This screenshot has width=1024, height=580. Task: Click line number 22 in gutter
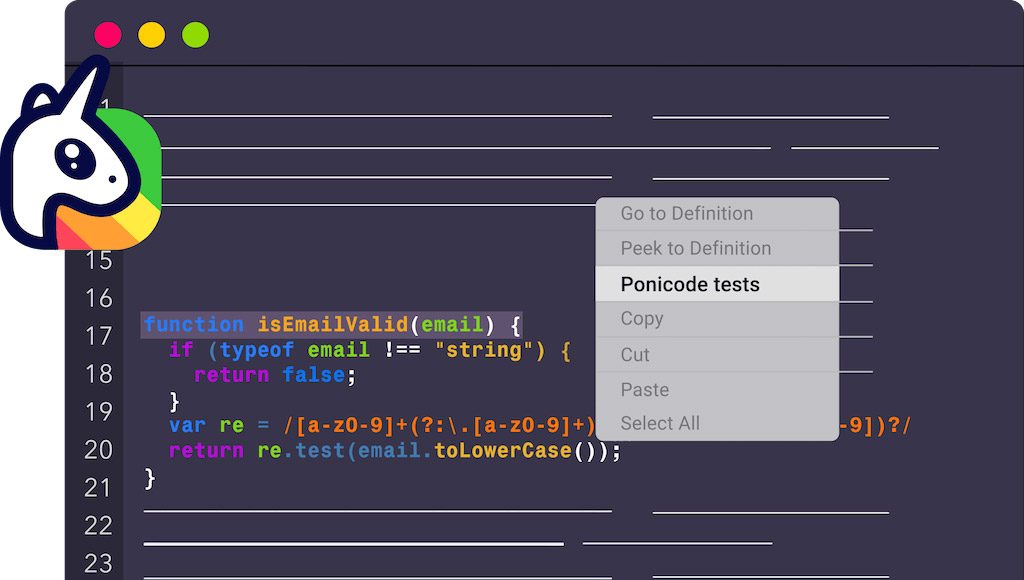(x=99, y=525)
